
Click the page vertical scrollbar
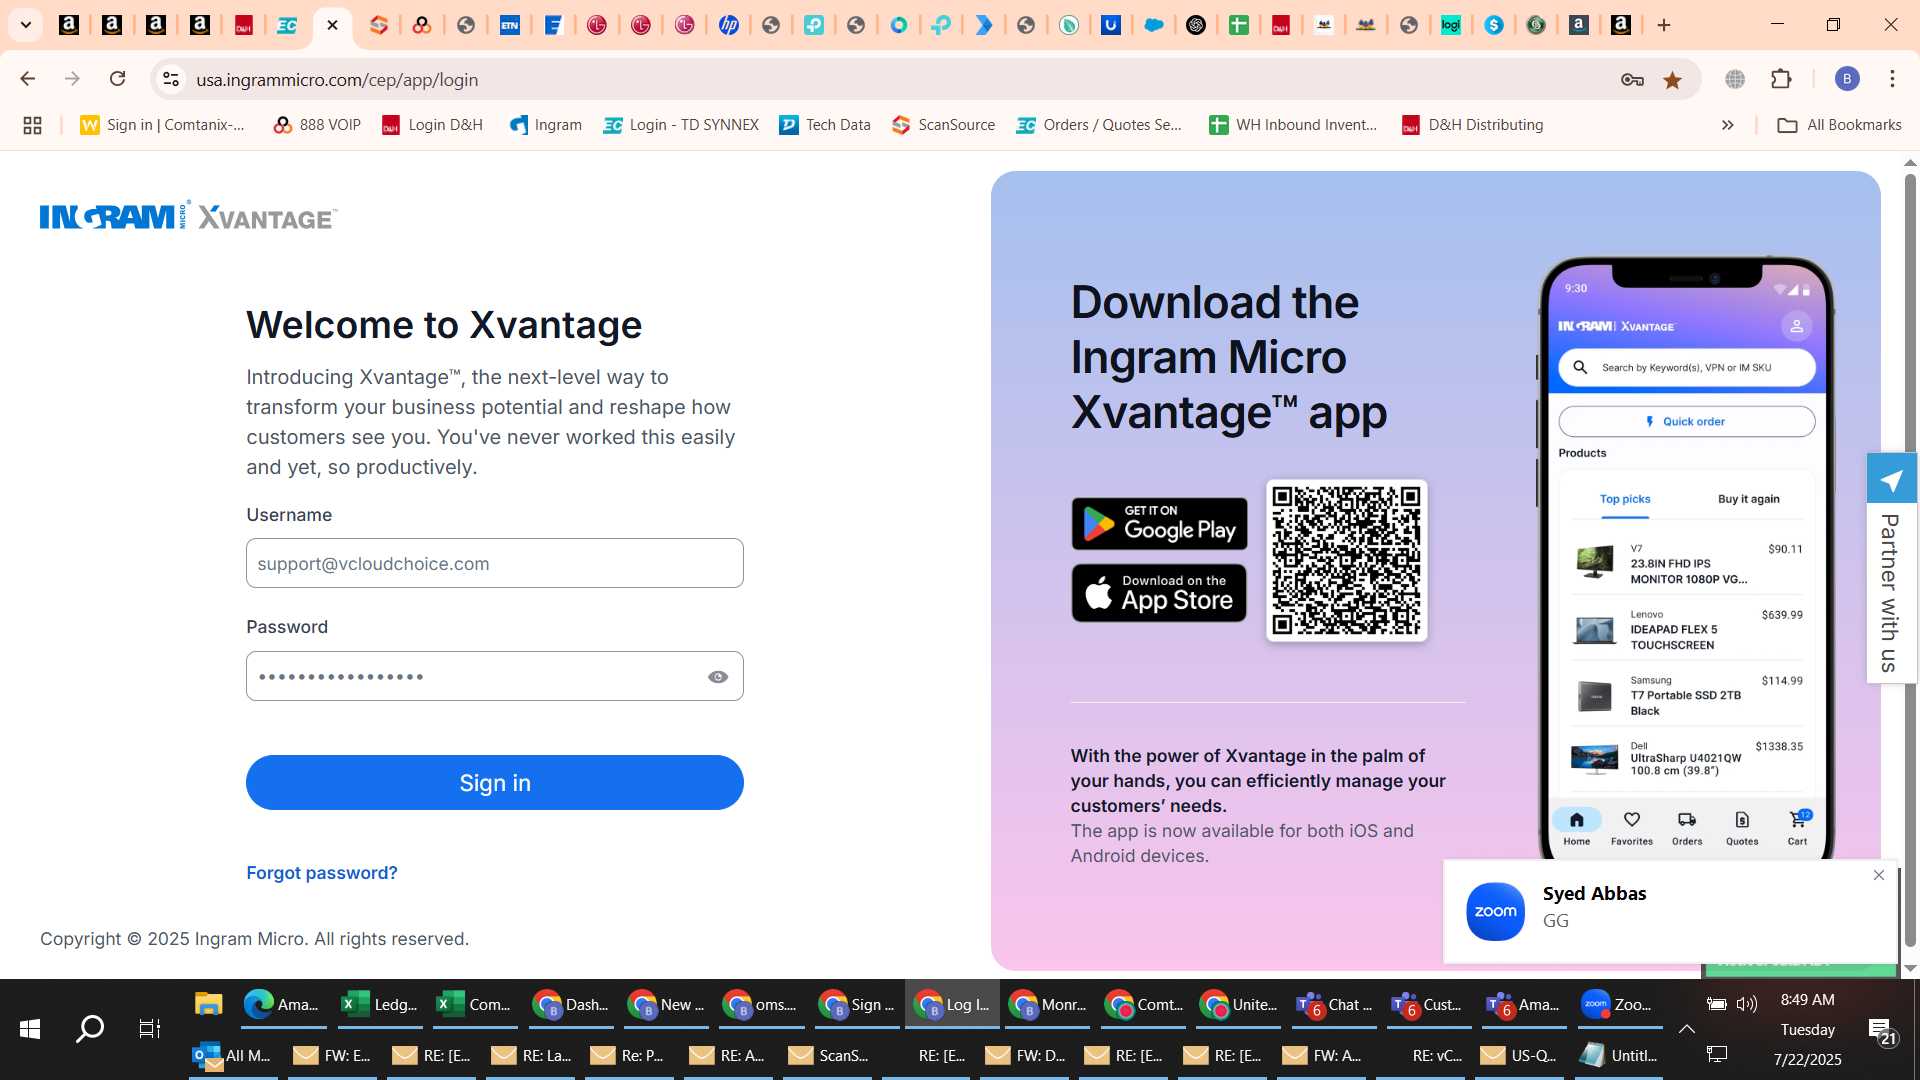[1910, 560]
